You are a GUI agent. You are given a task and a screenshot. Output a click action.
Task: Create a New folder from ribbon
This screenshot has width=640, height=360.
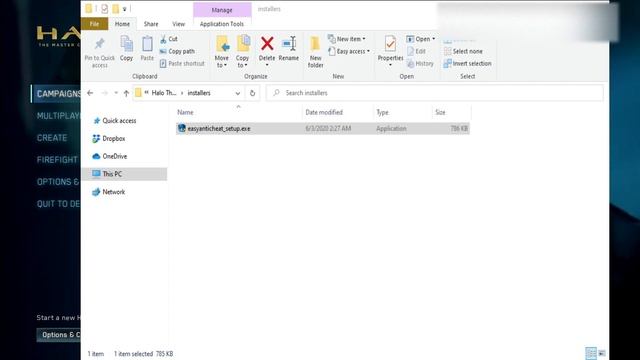coord(316,51)
